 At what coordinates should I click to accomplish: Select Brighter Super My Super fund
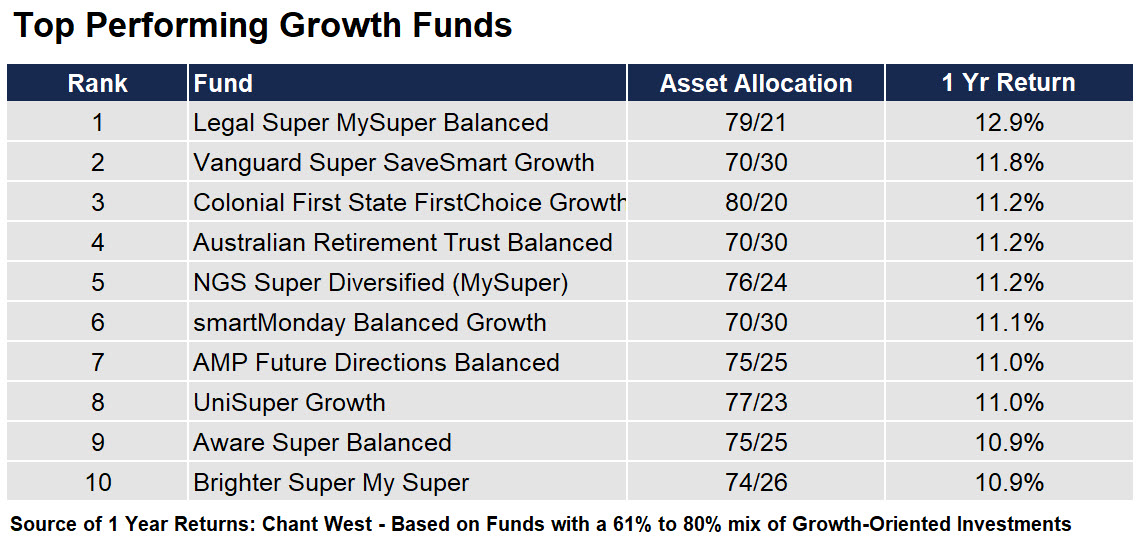pos(331,483)
